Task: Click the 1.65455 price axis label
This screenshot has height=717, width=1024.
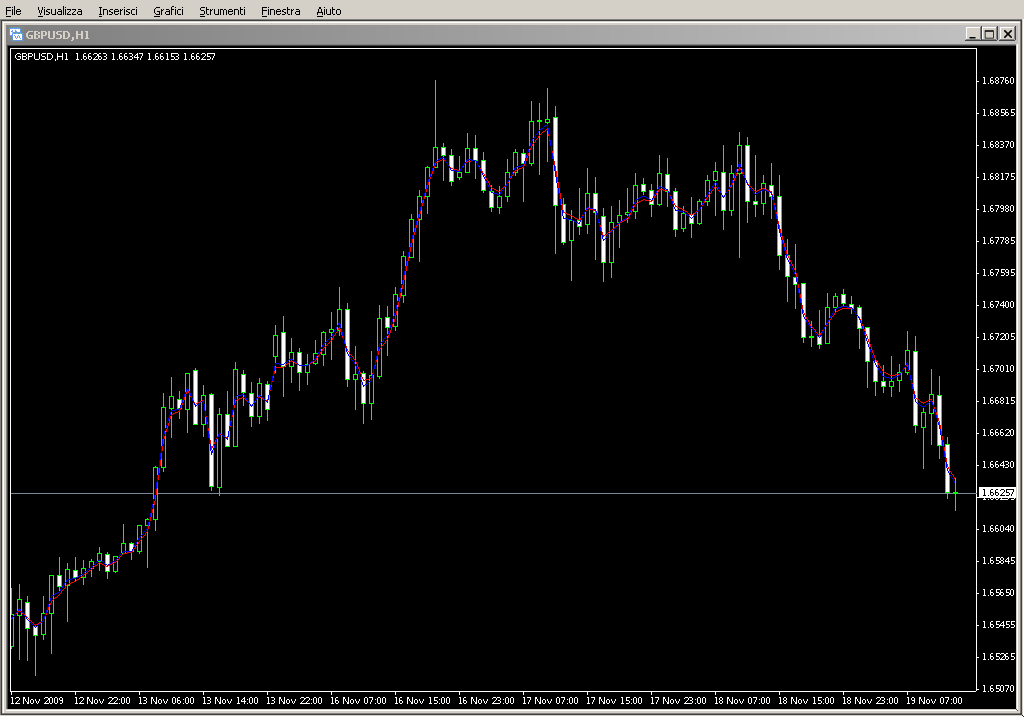Action: 999,625
